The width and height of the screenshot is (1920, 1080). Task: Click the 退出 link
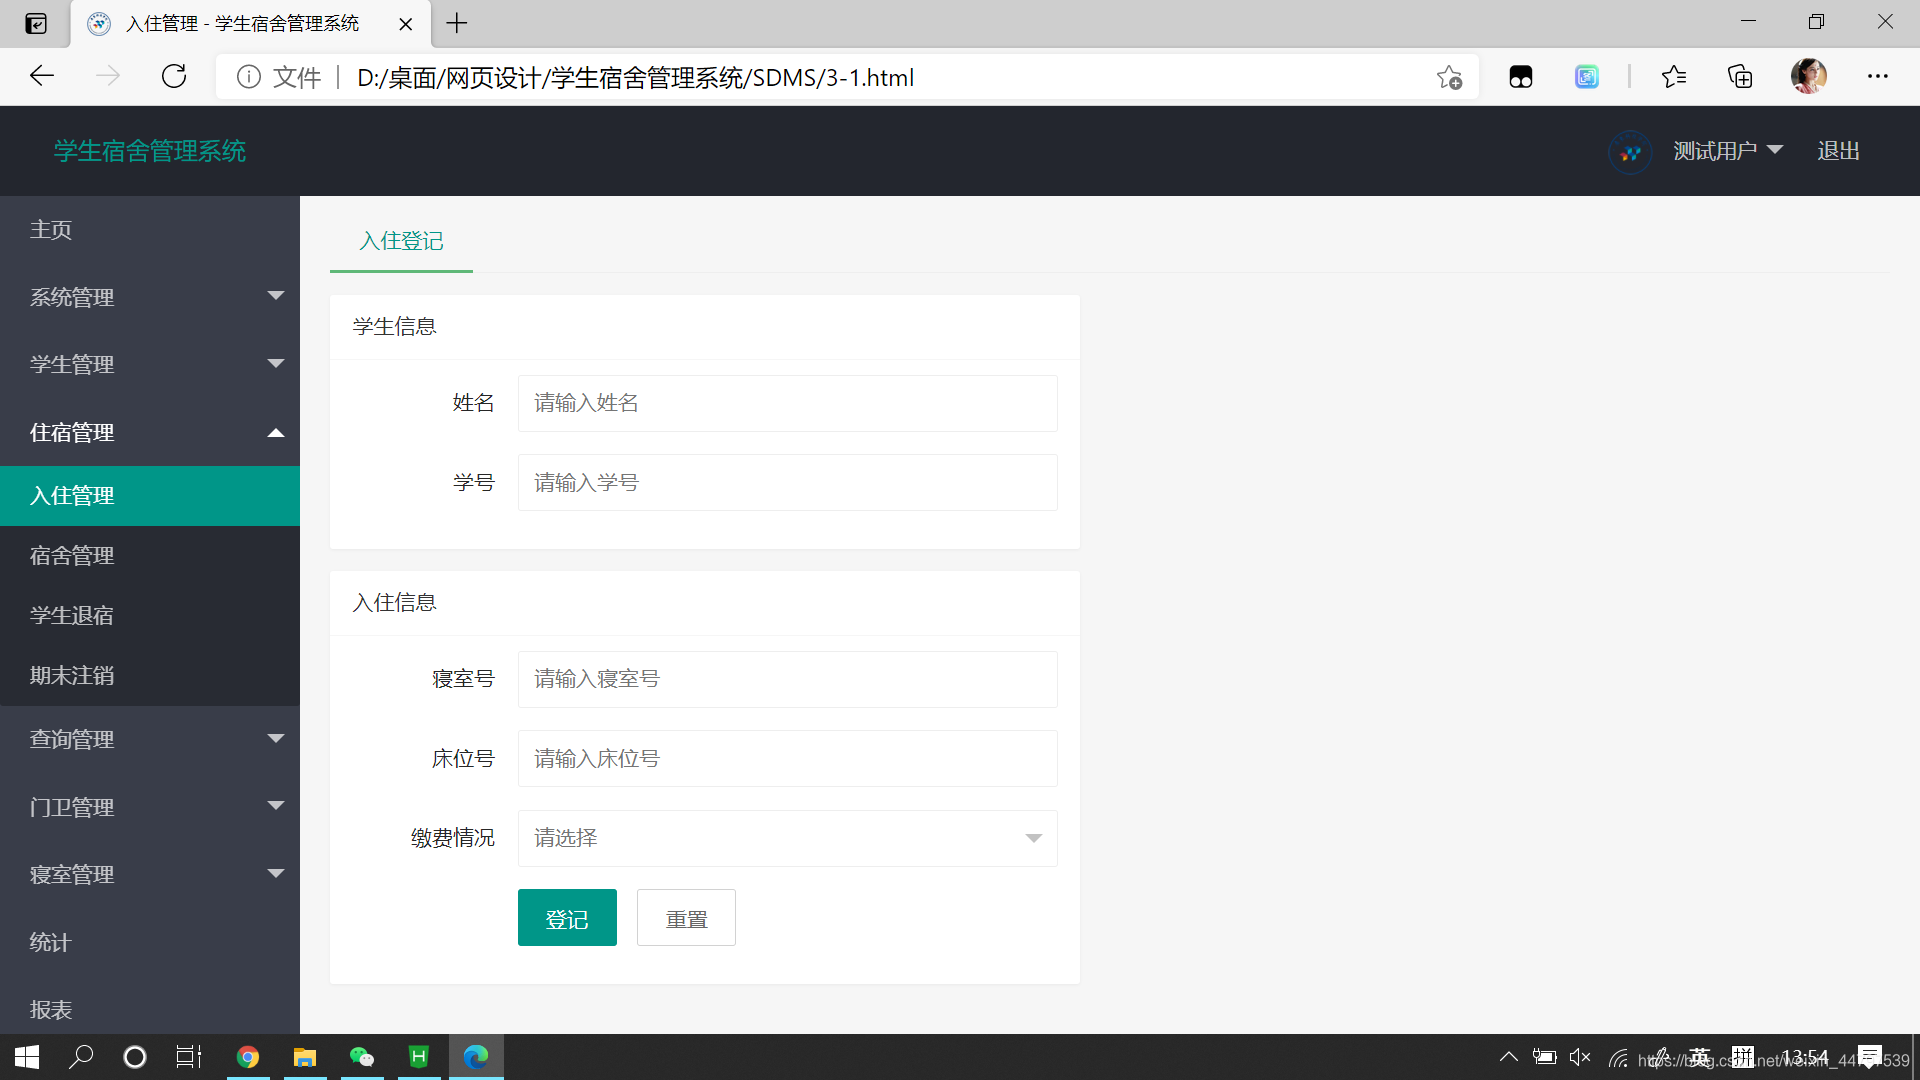[x=1838, y=151]
